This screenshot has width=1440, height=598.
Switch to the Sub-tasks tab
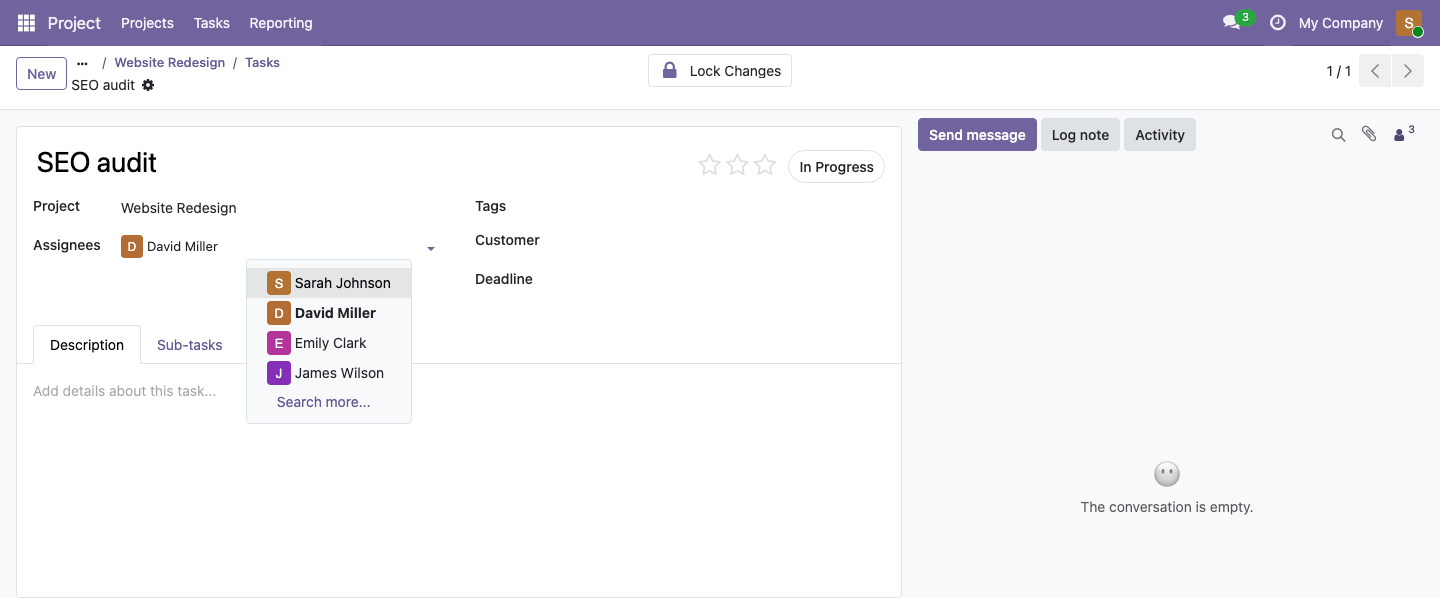click(189, 345)
